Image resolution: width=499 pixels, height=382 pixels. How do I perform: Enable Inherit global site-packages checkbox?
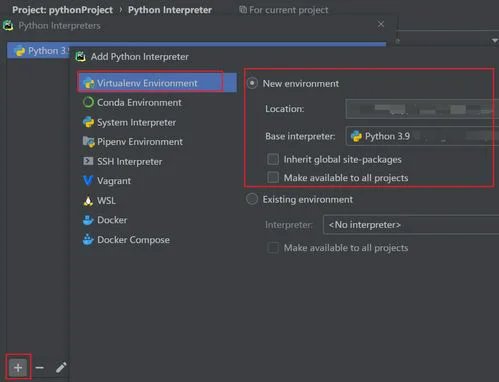pyautogui.click(x=273, y=159)
